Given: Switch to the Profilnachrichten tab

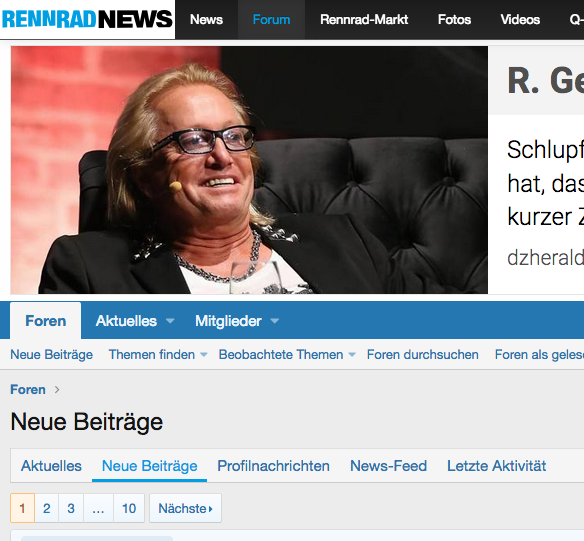Looking at the screenshot, I should [x=273, y=466].
